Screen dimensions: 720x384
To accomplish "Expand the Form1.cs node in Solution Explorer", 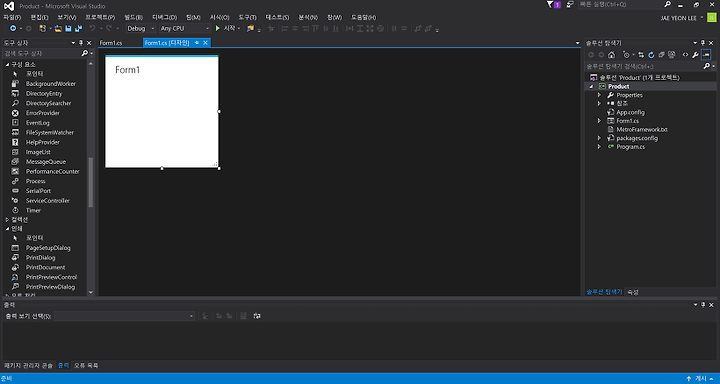I will coord(599,121).
